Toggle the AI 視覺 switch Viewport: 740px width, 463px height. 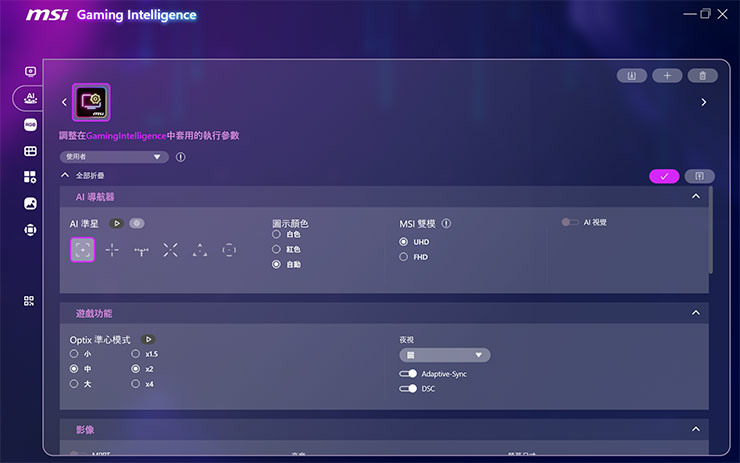coord(570,222)
